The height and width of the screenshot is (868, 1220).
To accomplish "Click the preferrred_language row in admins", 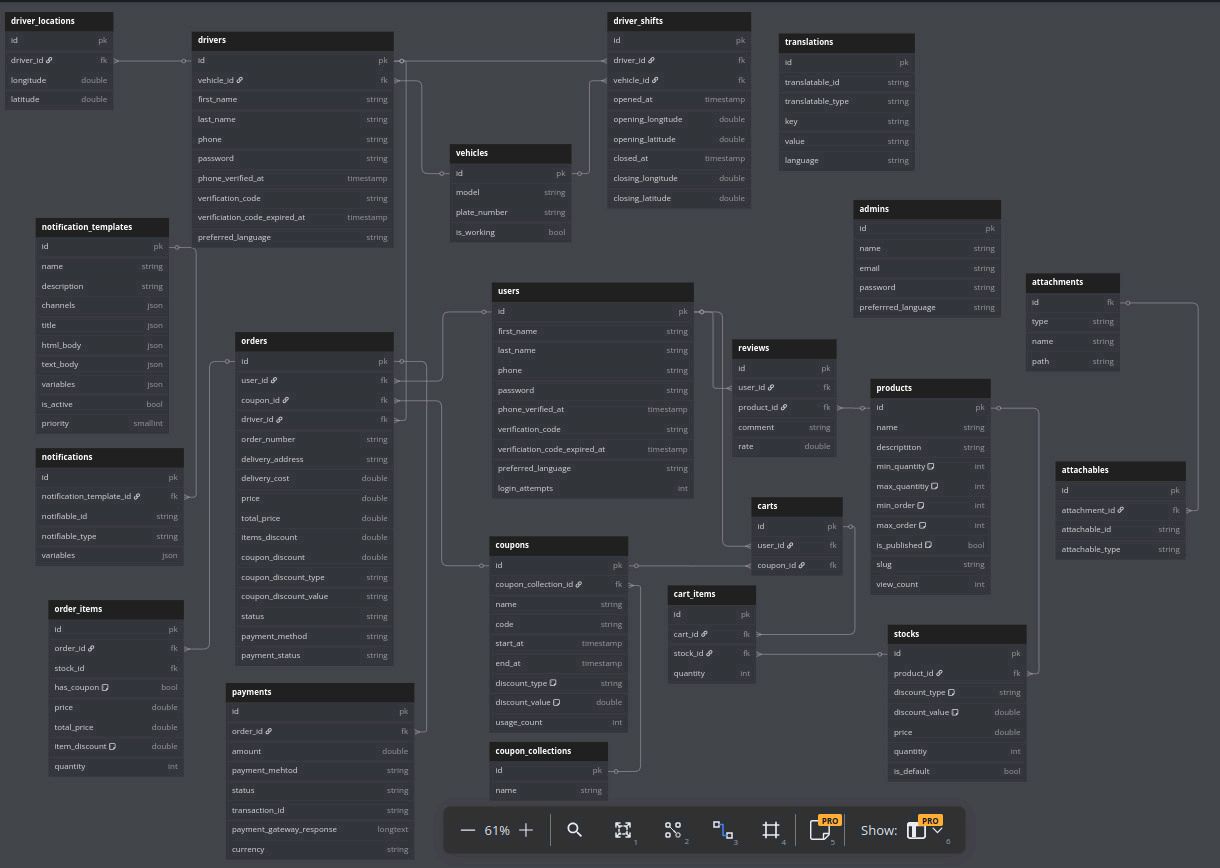I will pos(926,307).
